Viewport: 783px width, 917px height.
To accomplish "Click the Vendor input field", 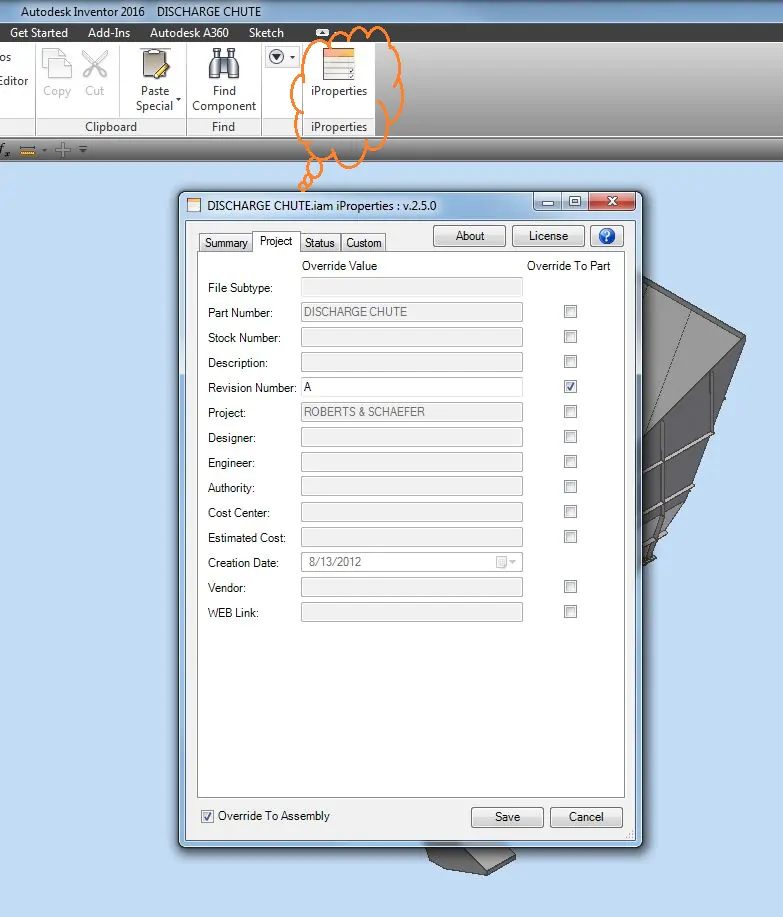I will point(412,587).
